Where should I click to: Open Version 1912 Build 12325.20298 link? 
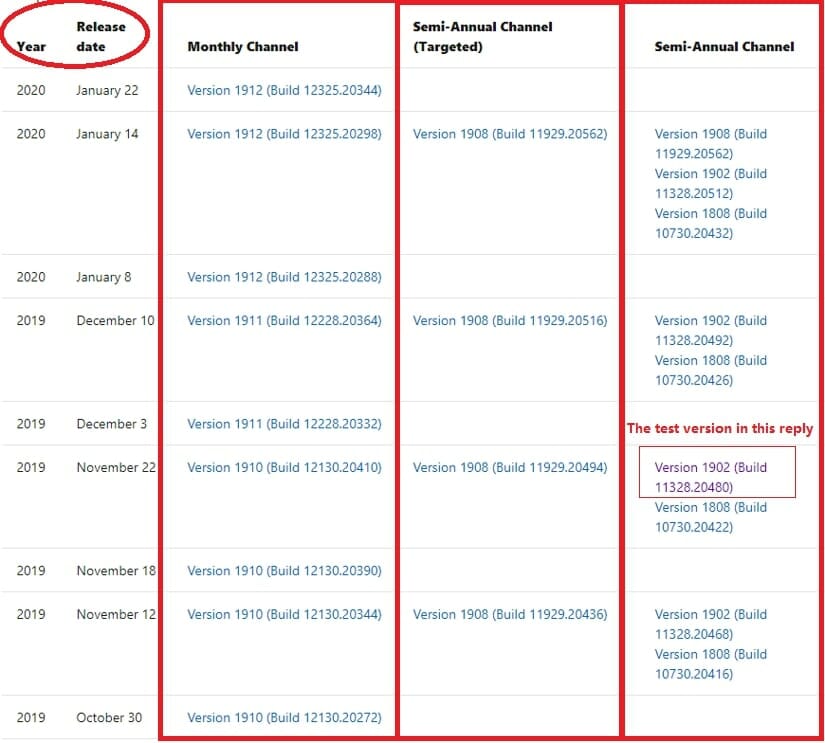(x=284, y=134)
